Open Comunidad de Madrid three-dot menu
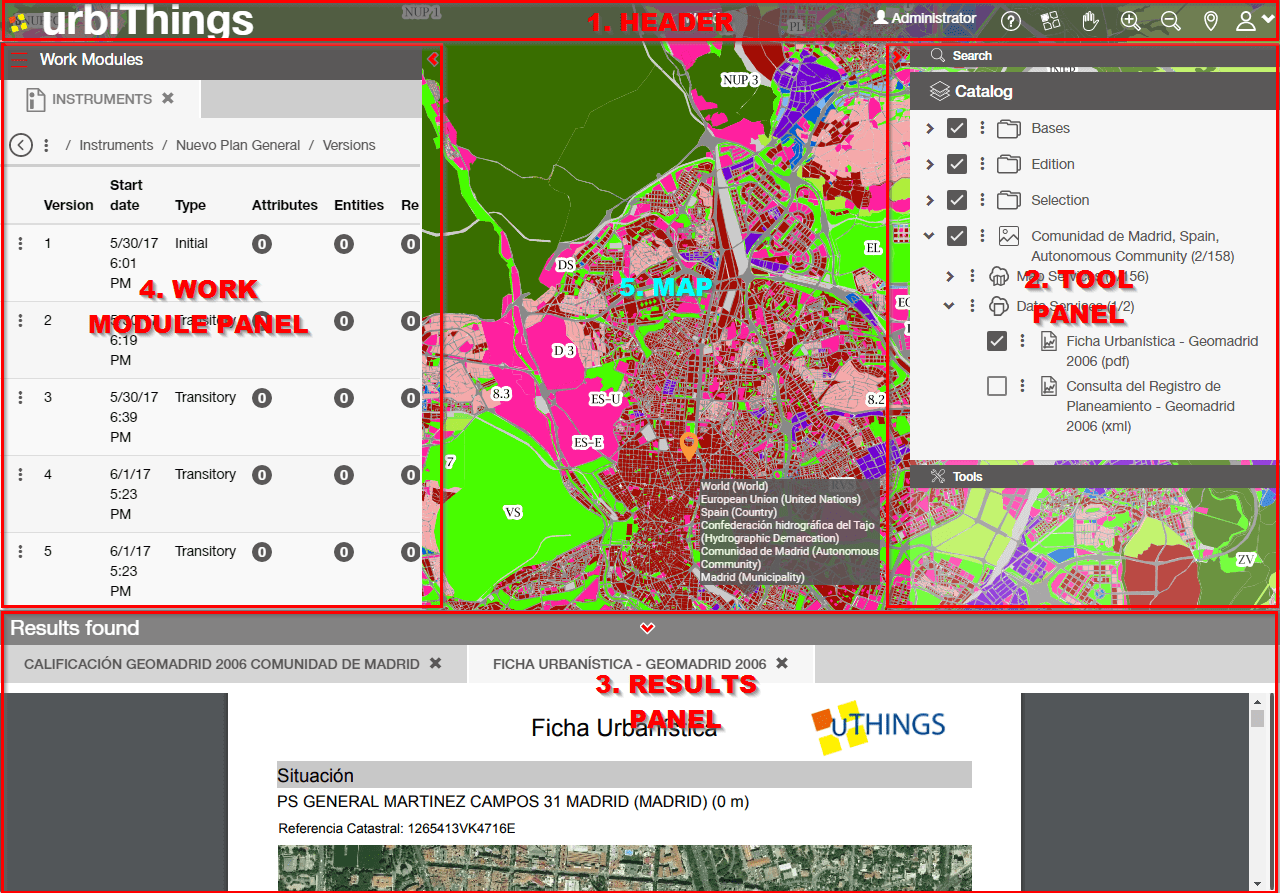This screenshot has height=893, width=1280. [x=983, y=236]
